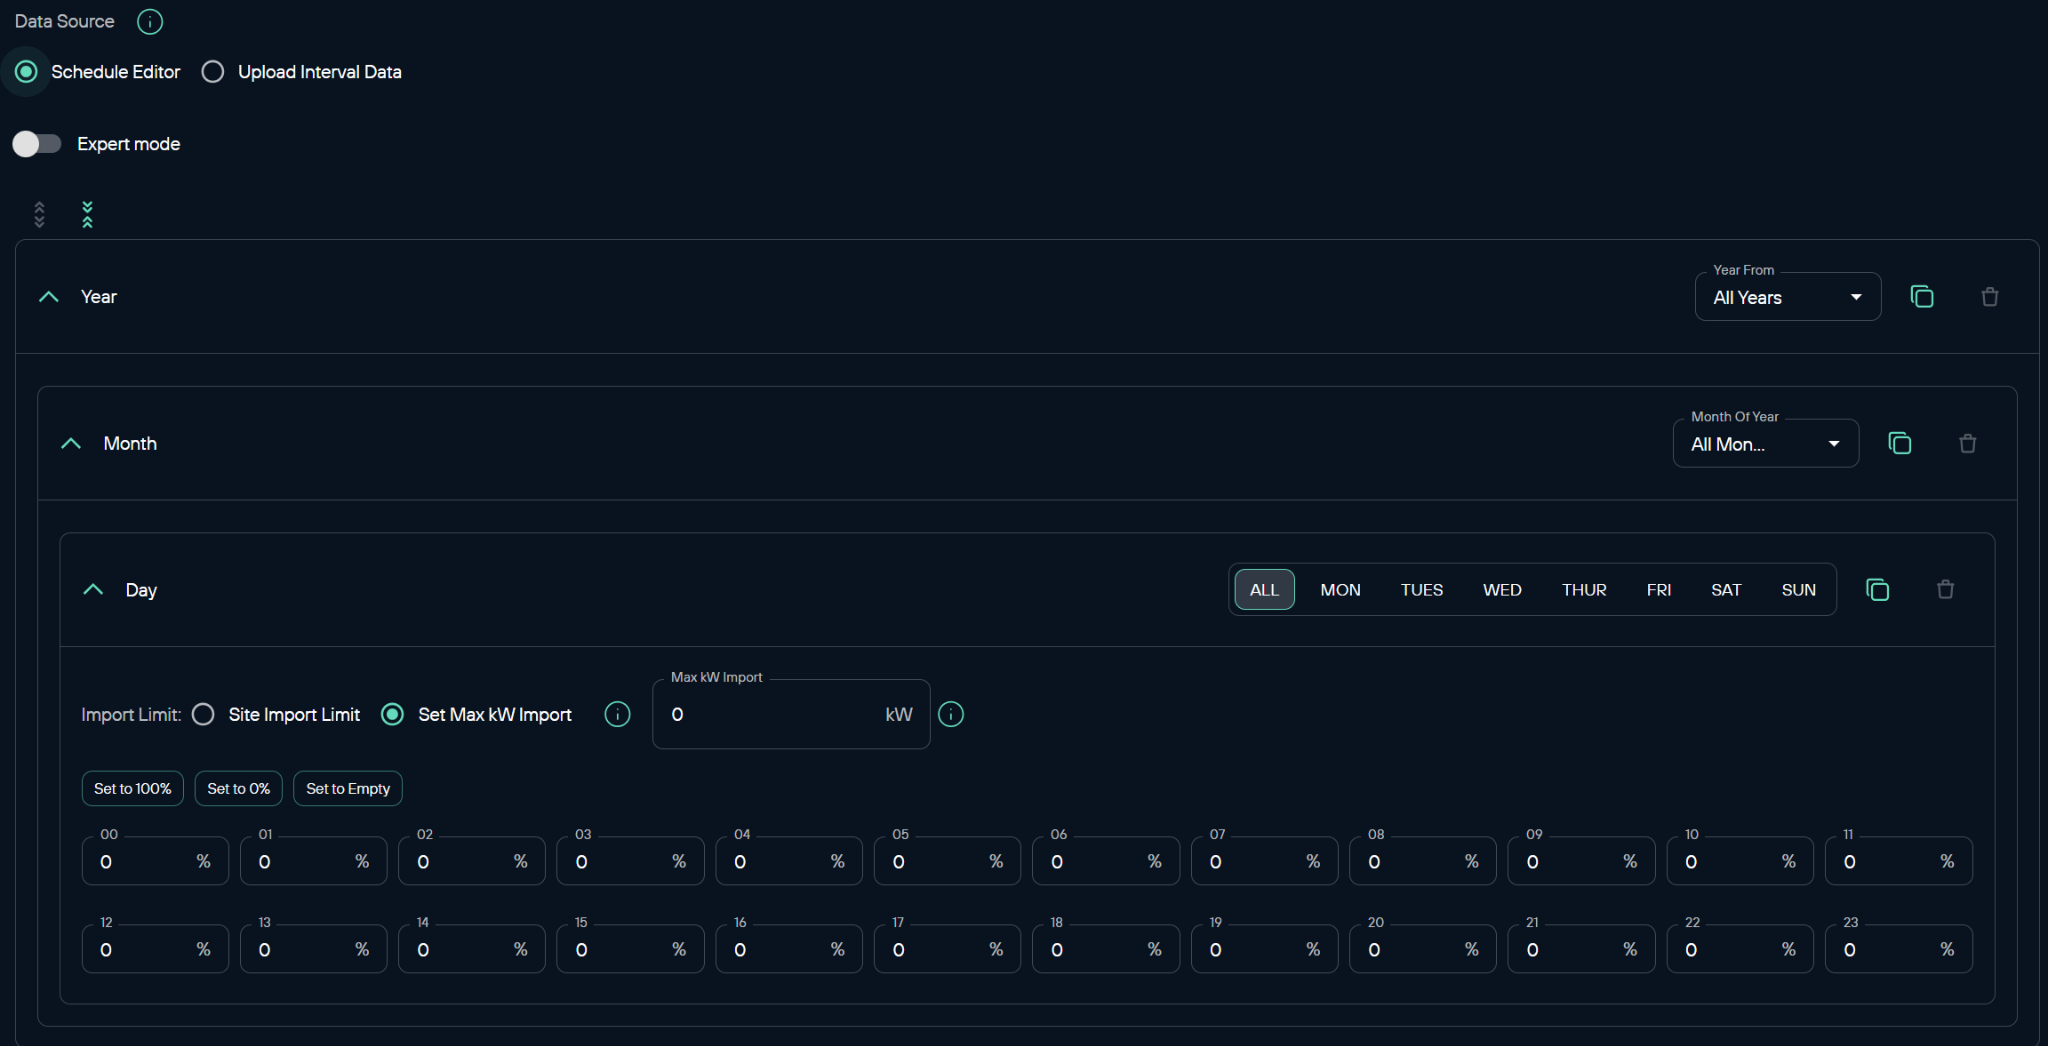This screenshot has width=2048, height=1046.
Task: Click the hour 06 percentage field
Action: tap(1106, 861)
